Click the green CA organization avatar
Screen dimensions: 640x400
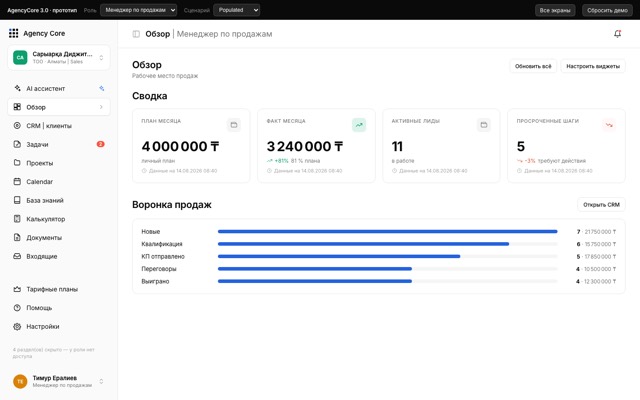(20, 57)
